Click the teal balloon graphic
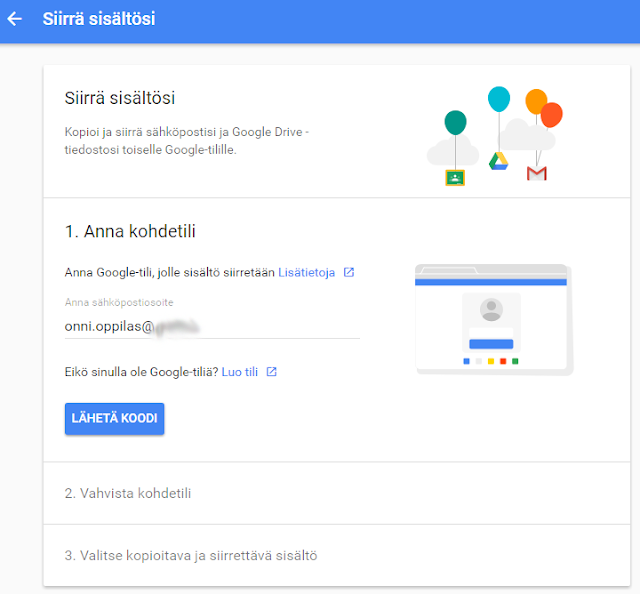Screen dimensions: 640x594 pyautogui.click(x=455, y=123)
